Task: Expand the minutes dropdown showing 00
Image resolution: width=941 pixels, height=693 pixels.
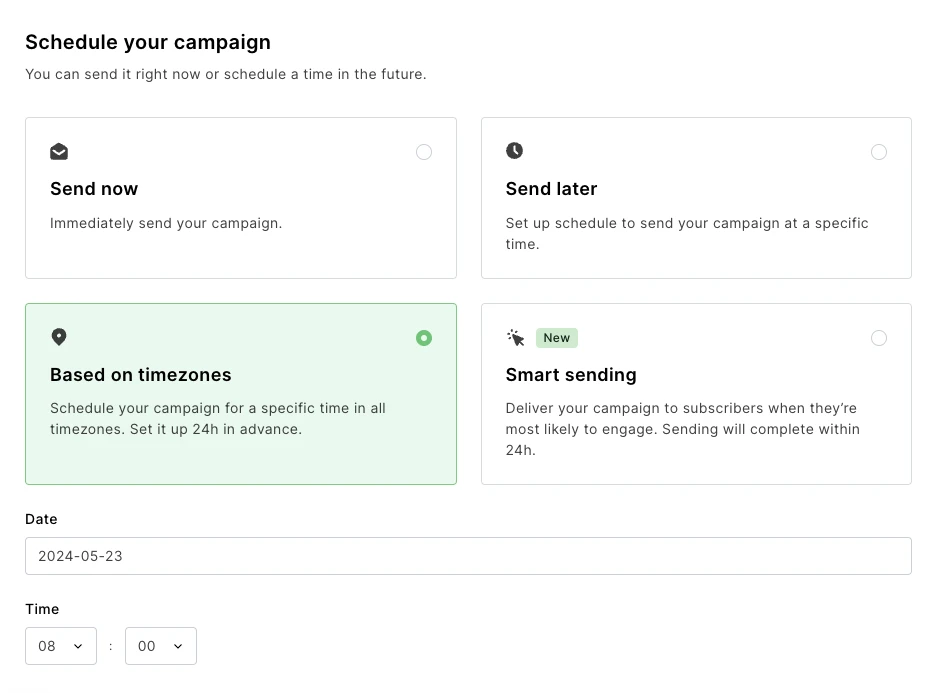Action: [x=161, y=646]
